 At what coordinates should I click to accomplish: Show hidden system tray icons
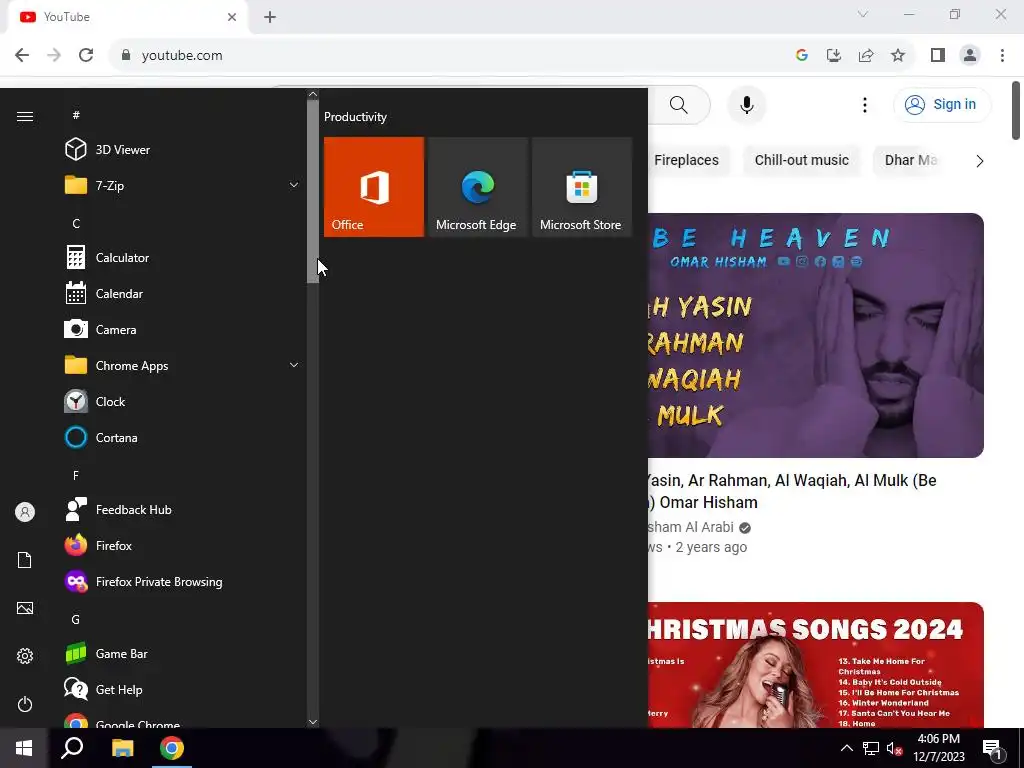pos(846,748)
